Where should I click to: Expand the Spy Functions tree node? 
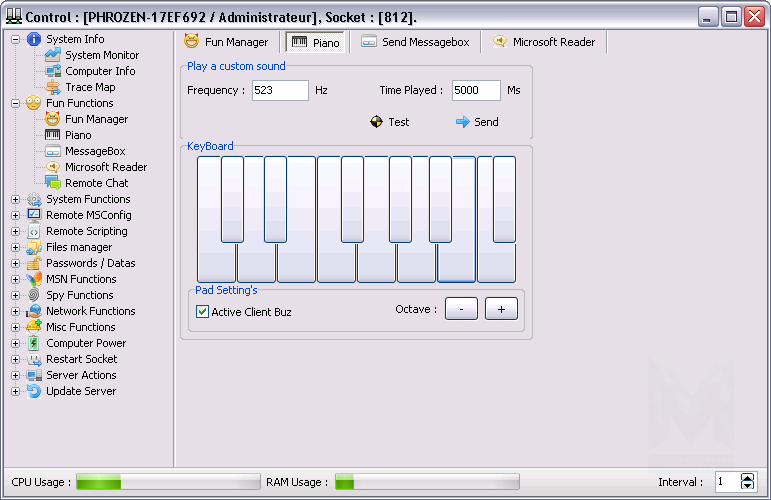click(x=15, y=295)
